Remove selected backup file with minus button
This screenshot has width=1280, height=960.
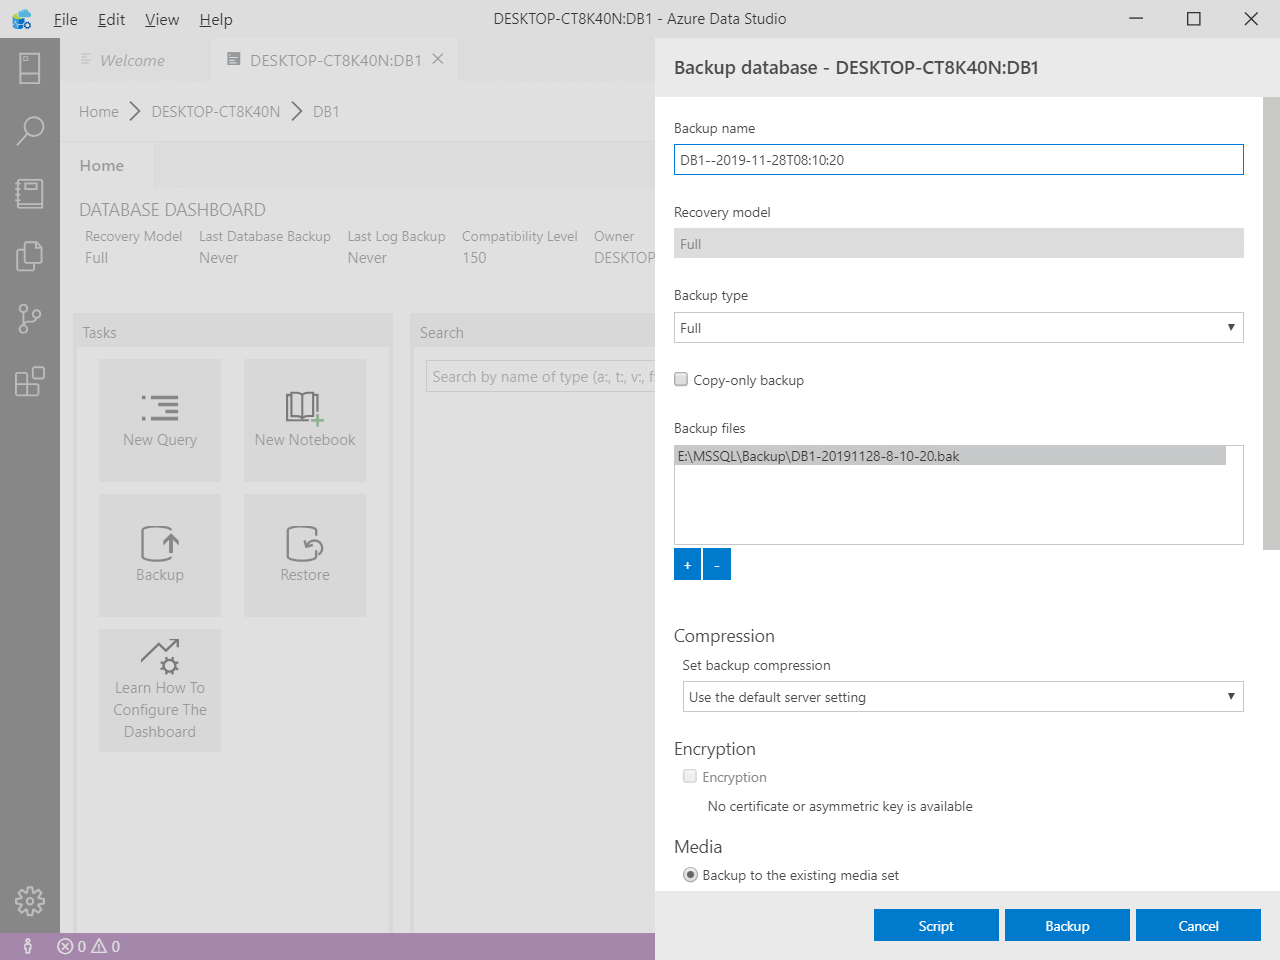coord(717,564)
